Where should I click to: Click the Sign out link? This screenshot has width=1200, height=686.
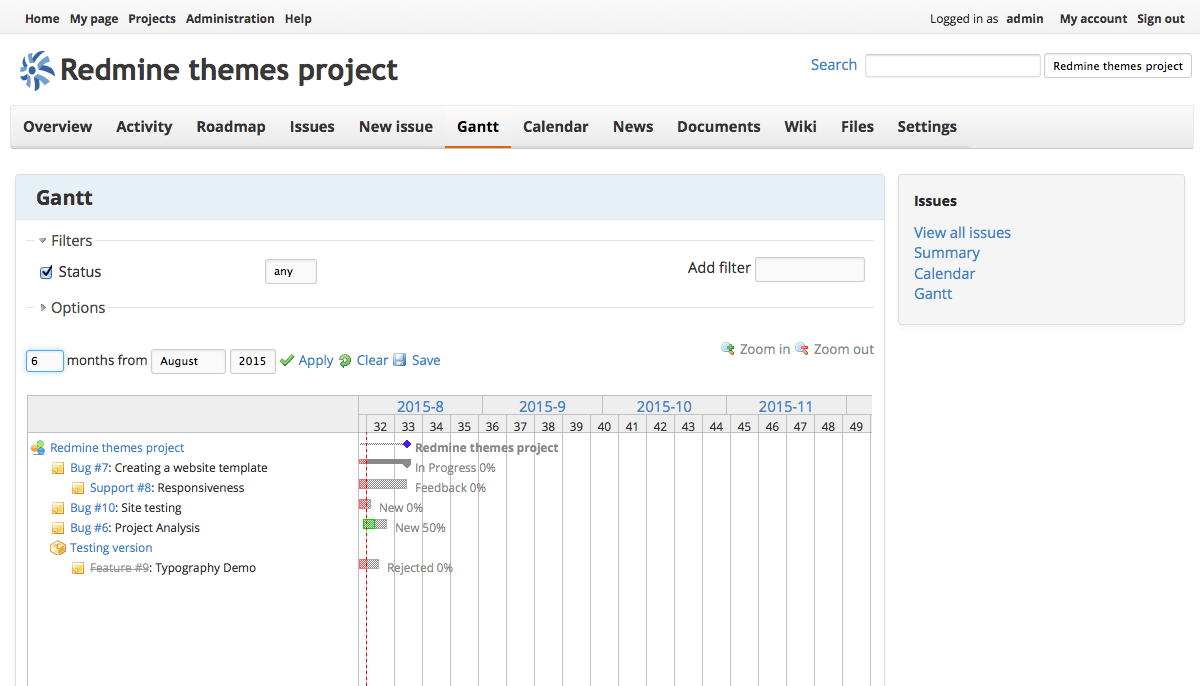point(1161,19)
